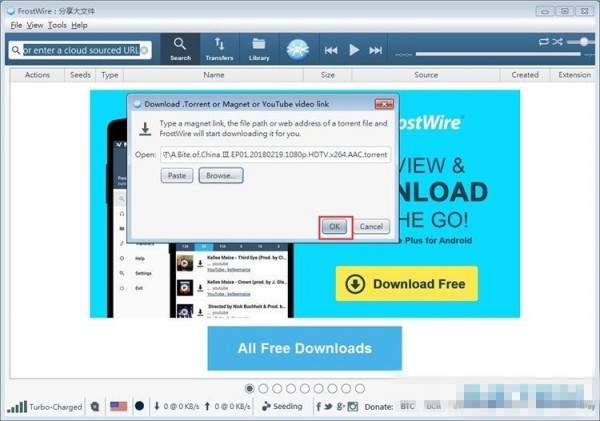The height and width of the screenshot is (421, 600).
Task: Click the Paste button in dialog
Action: click(x=176, y=175)
